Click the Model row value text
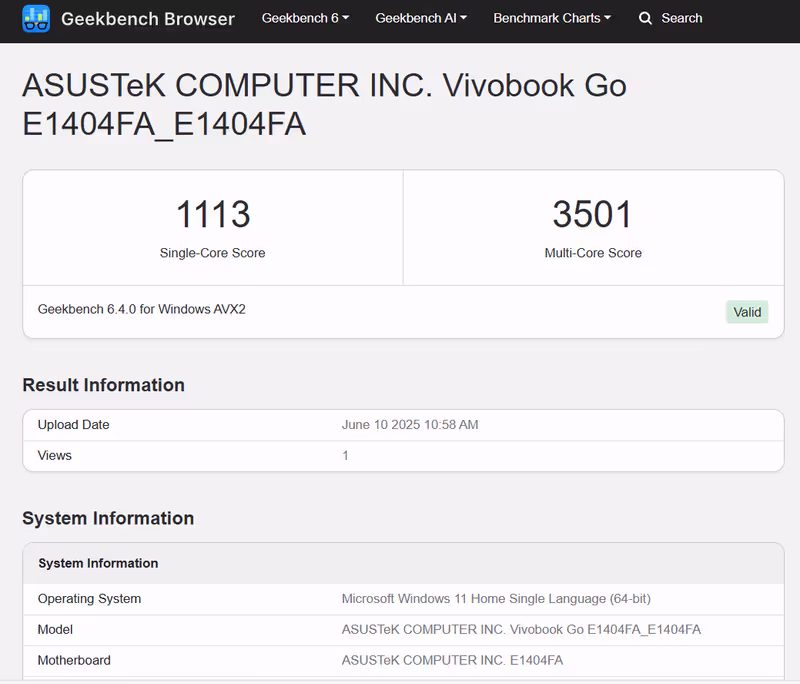The height and width of the screenshot is (684, 800). 521,630
